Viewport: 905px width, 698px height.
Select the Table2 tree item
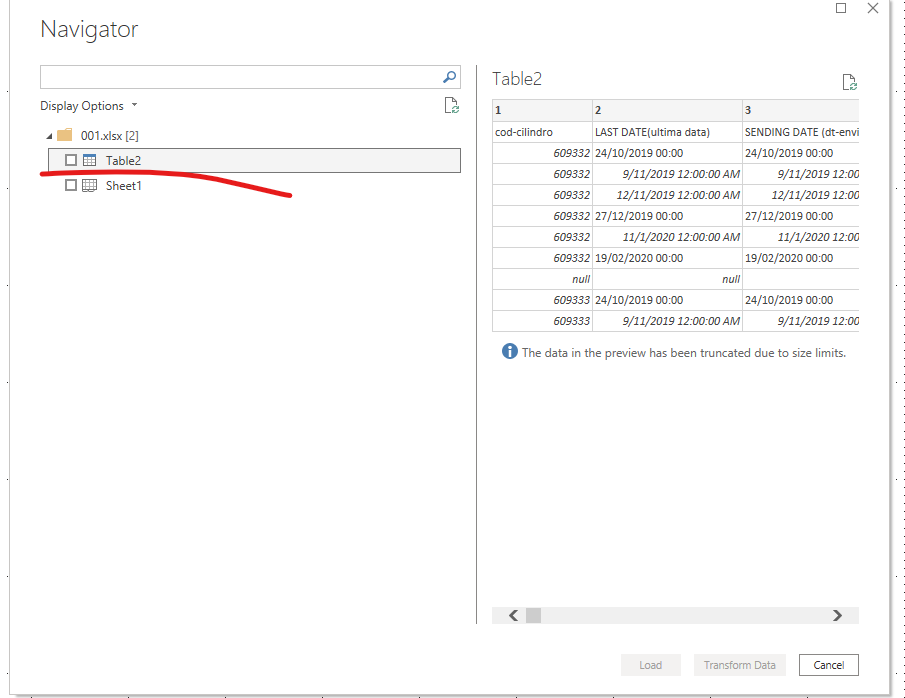[255, 160]
